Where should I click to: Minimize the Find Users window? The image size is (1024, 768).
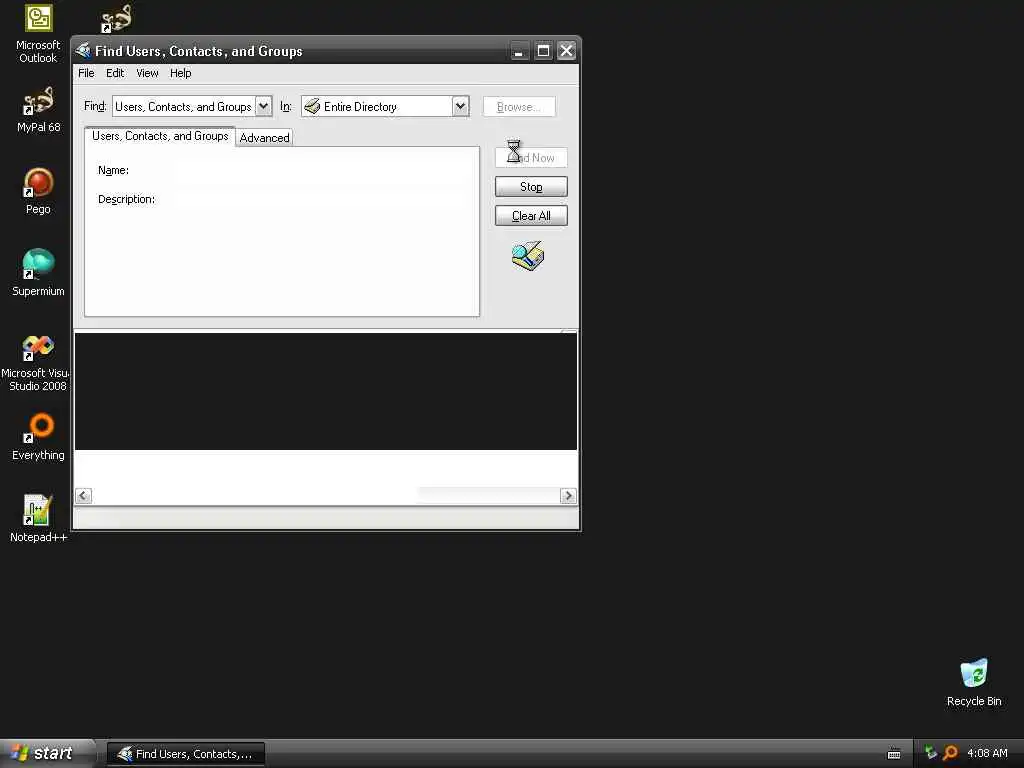click(x=519, y=51)
